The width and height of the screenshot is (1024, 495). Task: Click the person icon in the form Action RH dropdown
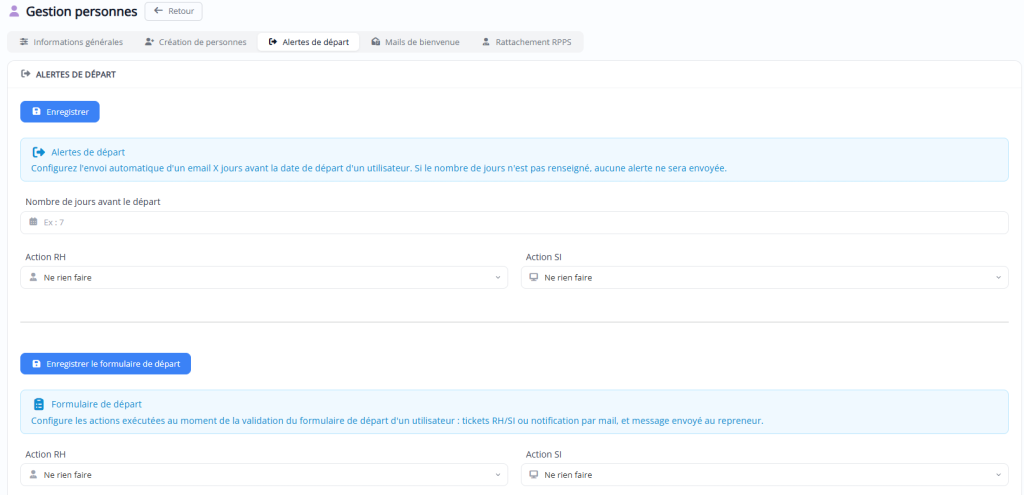(x=33, y=475)
